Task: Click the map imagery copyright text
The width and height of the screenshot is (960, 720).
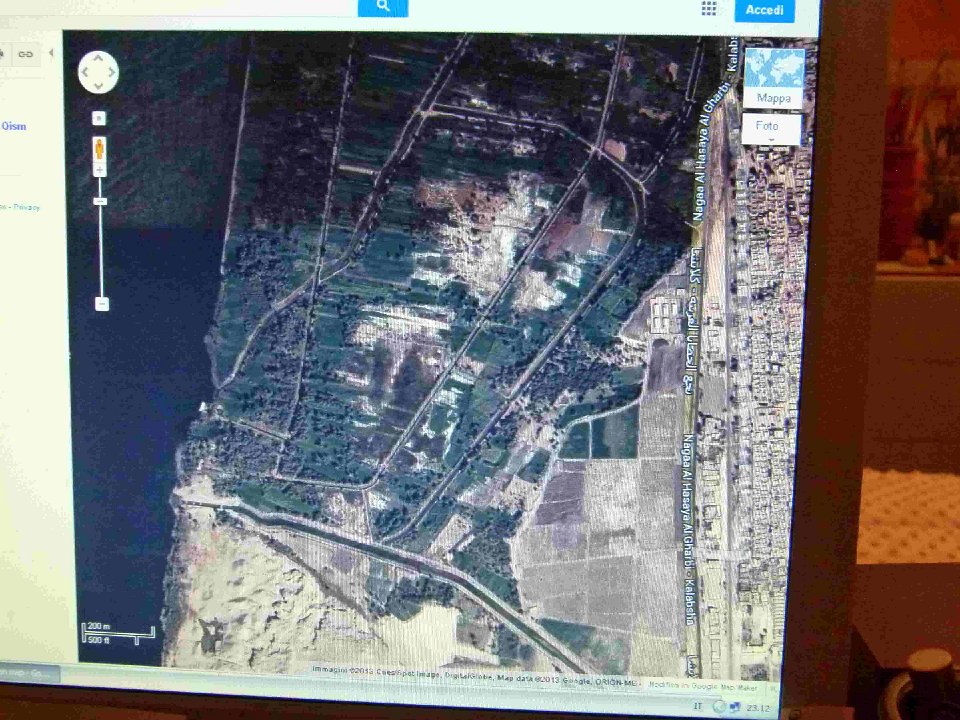Action: point(476,677)
